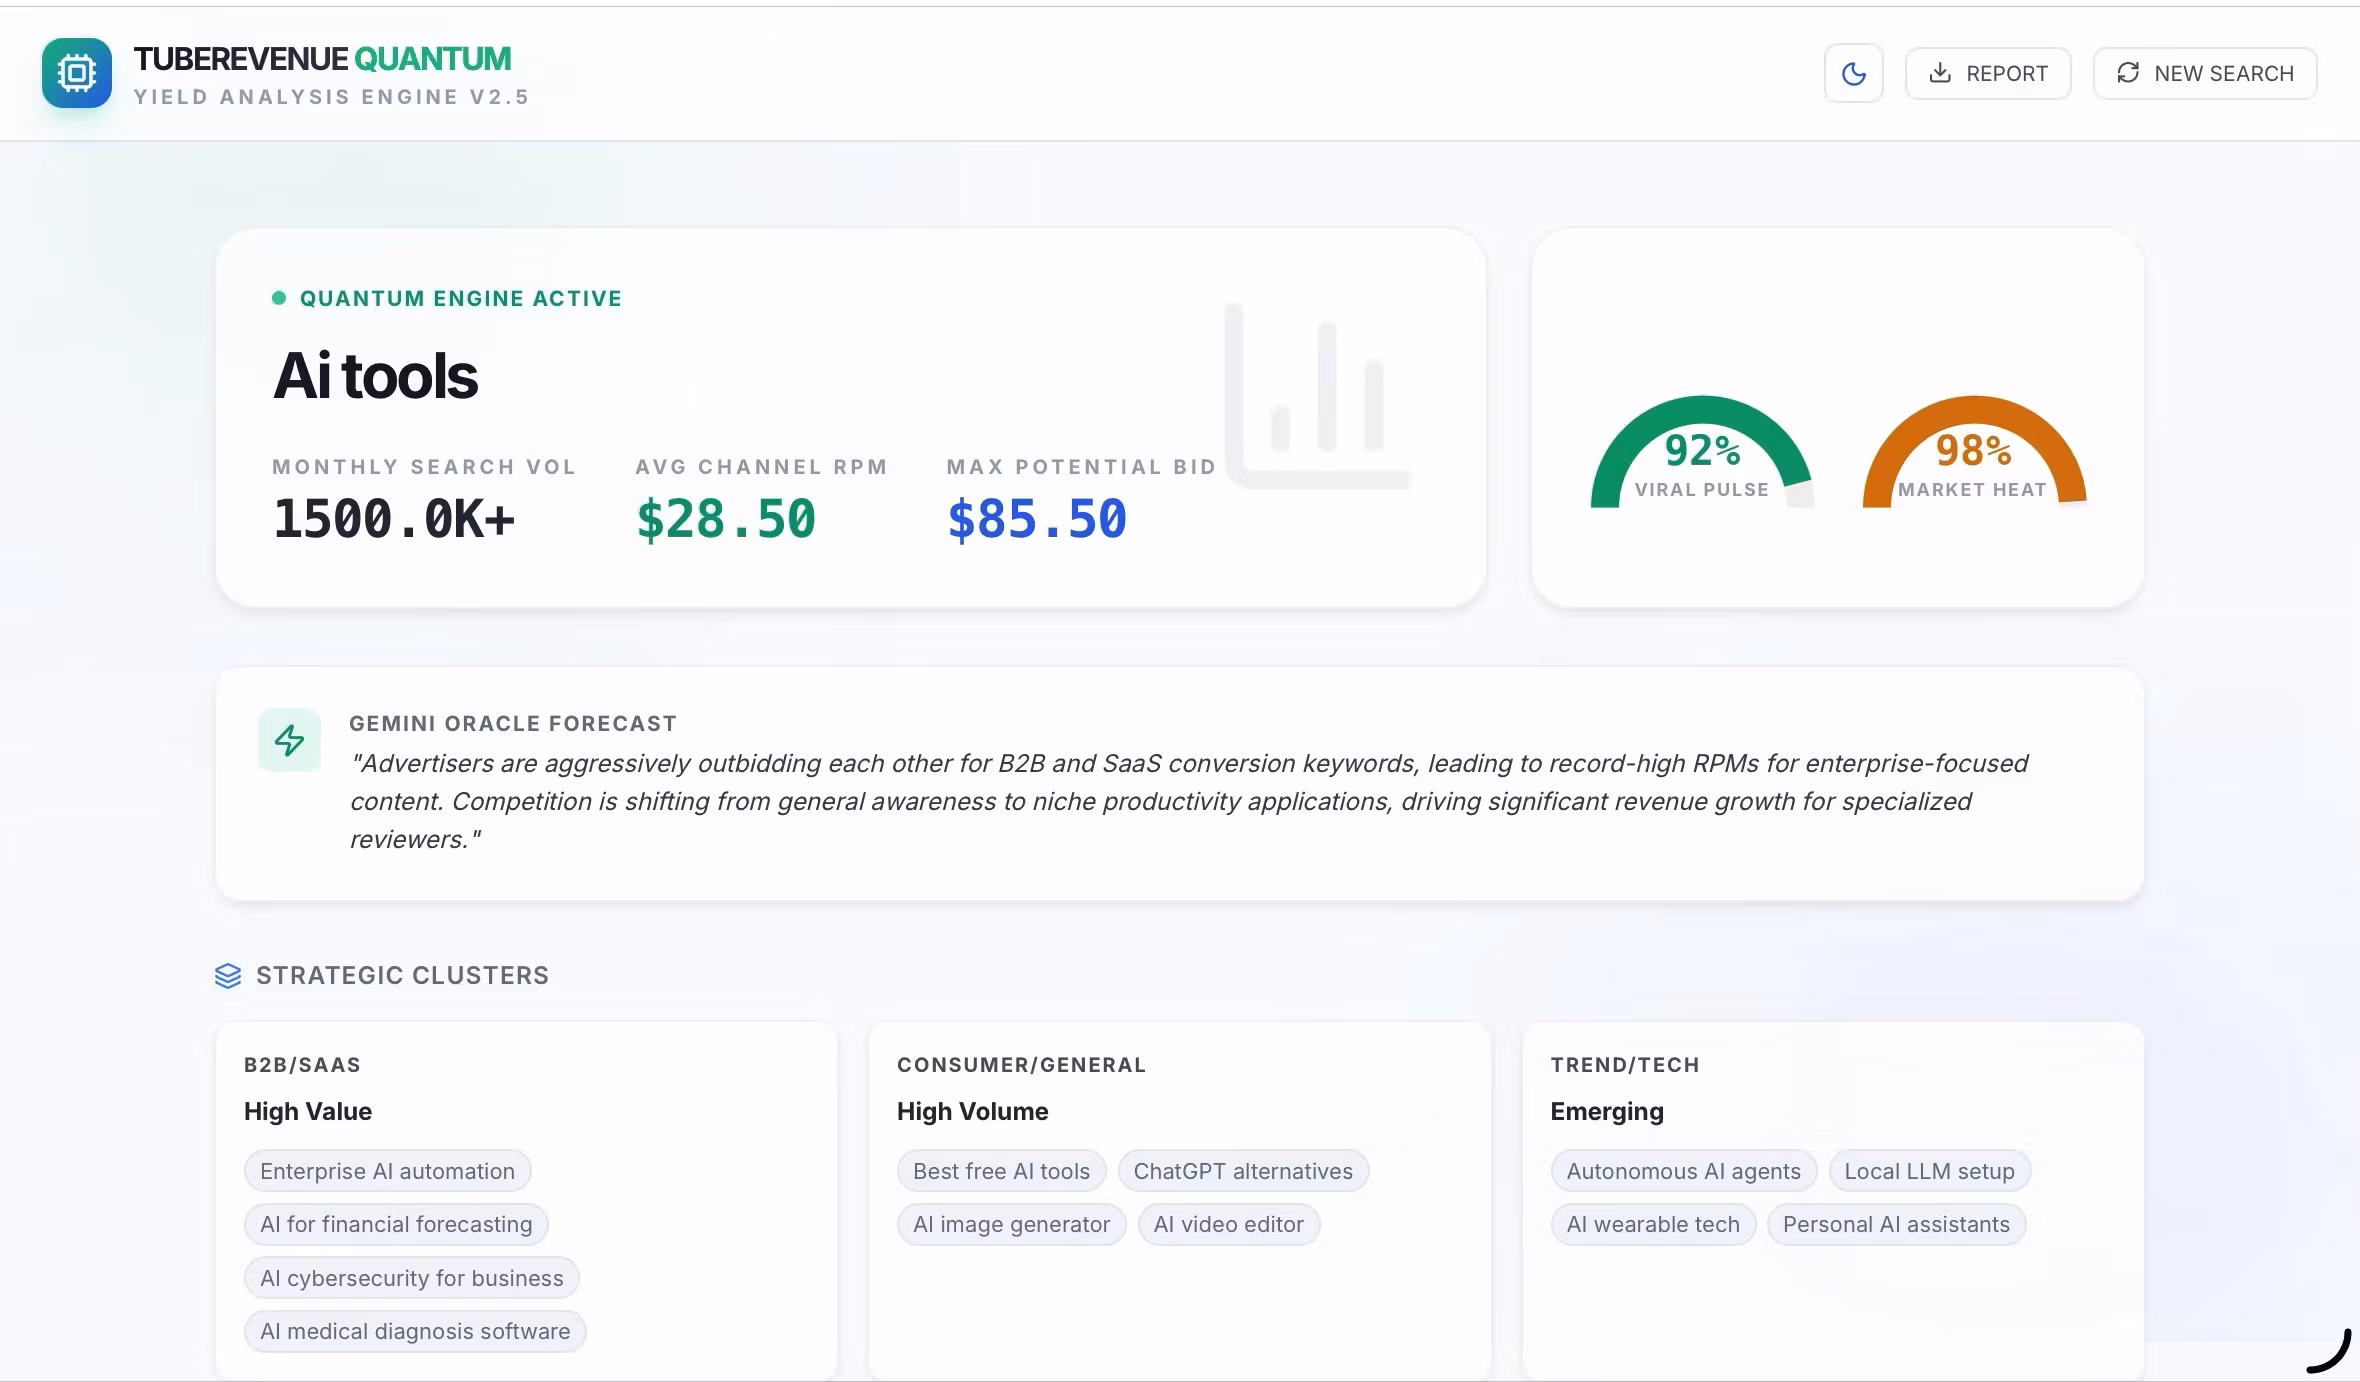Viewport: 2360px width, 1382px height.
Task: Click the Market Heat 98% gauge
Action: 1973,455
